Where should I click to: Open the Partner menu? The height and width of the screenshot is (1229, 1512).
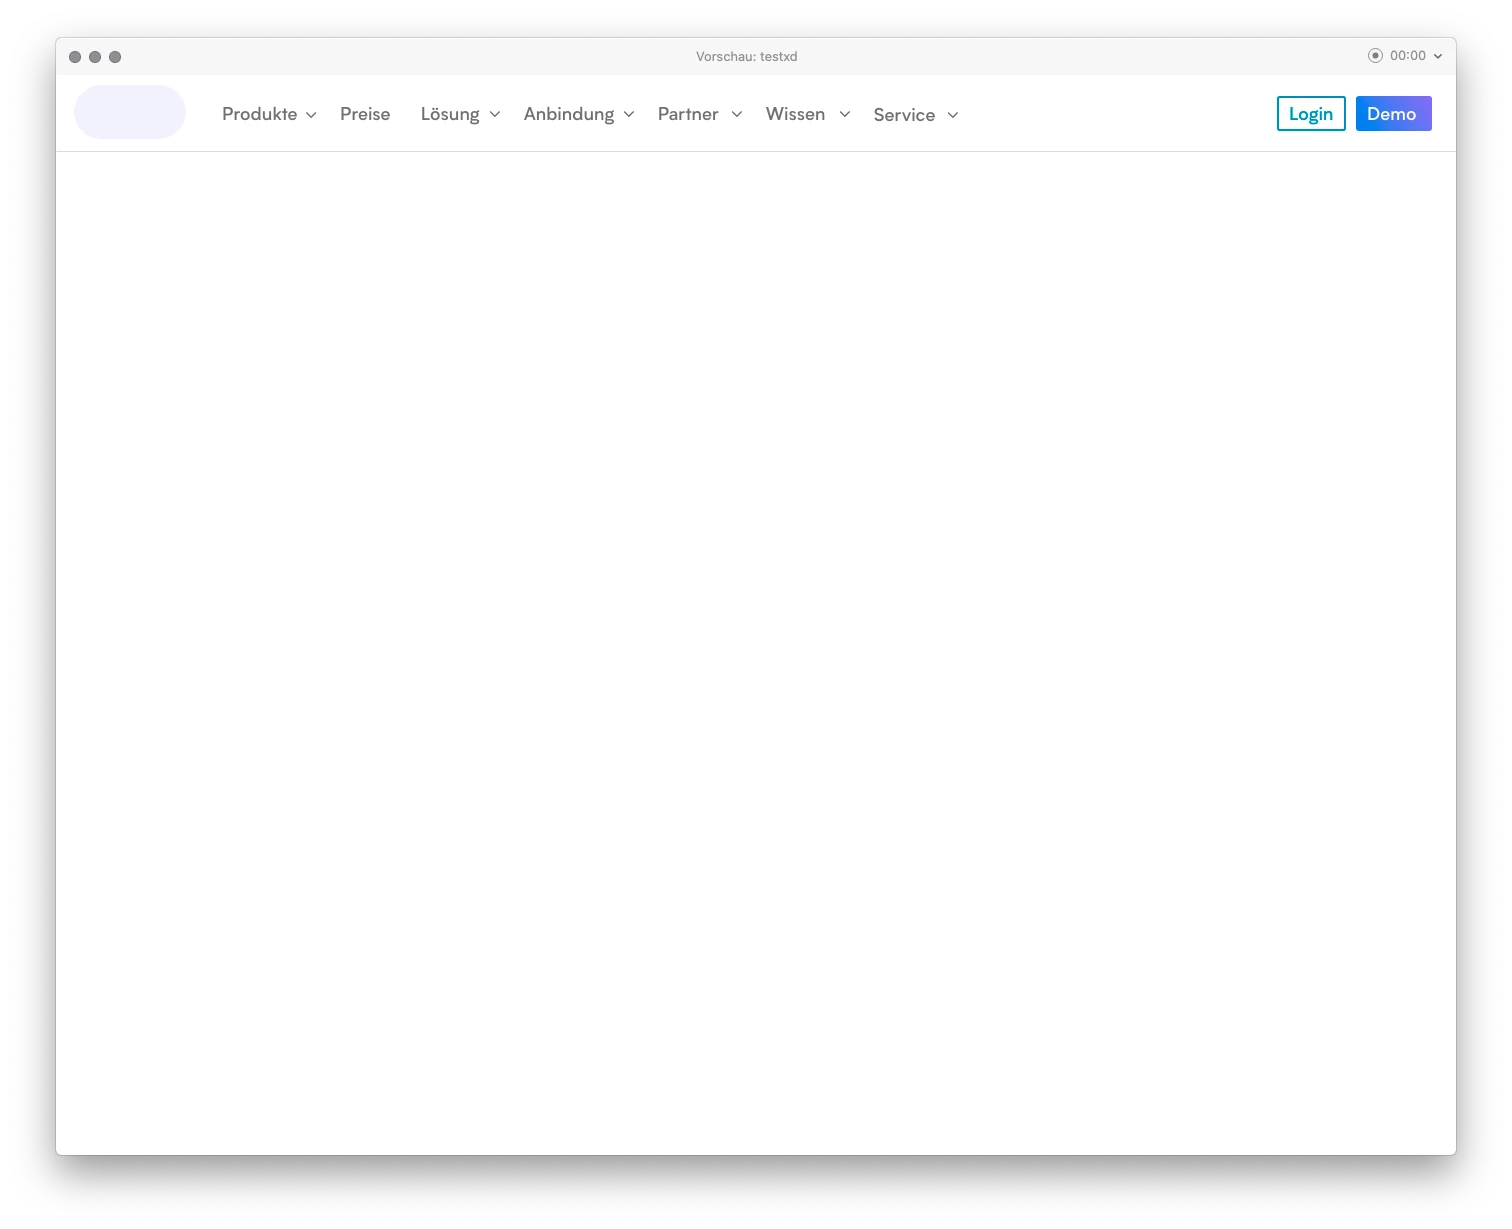pyautogui.click(x=688, y=114)
